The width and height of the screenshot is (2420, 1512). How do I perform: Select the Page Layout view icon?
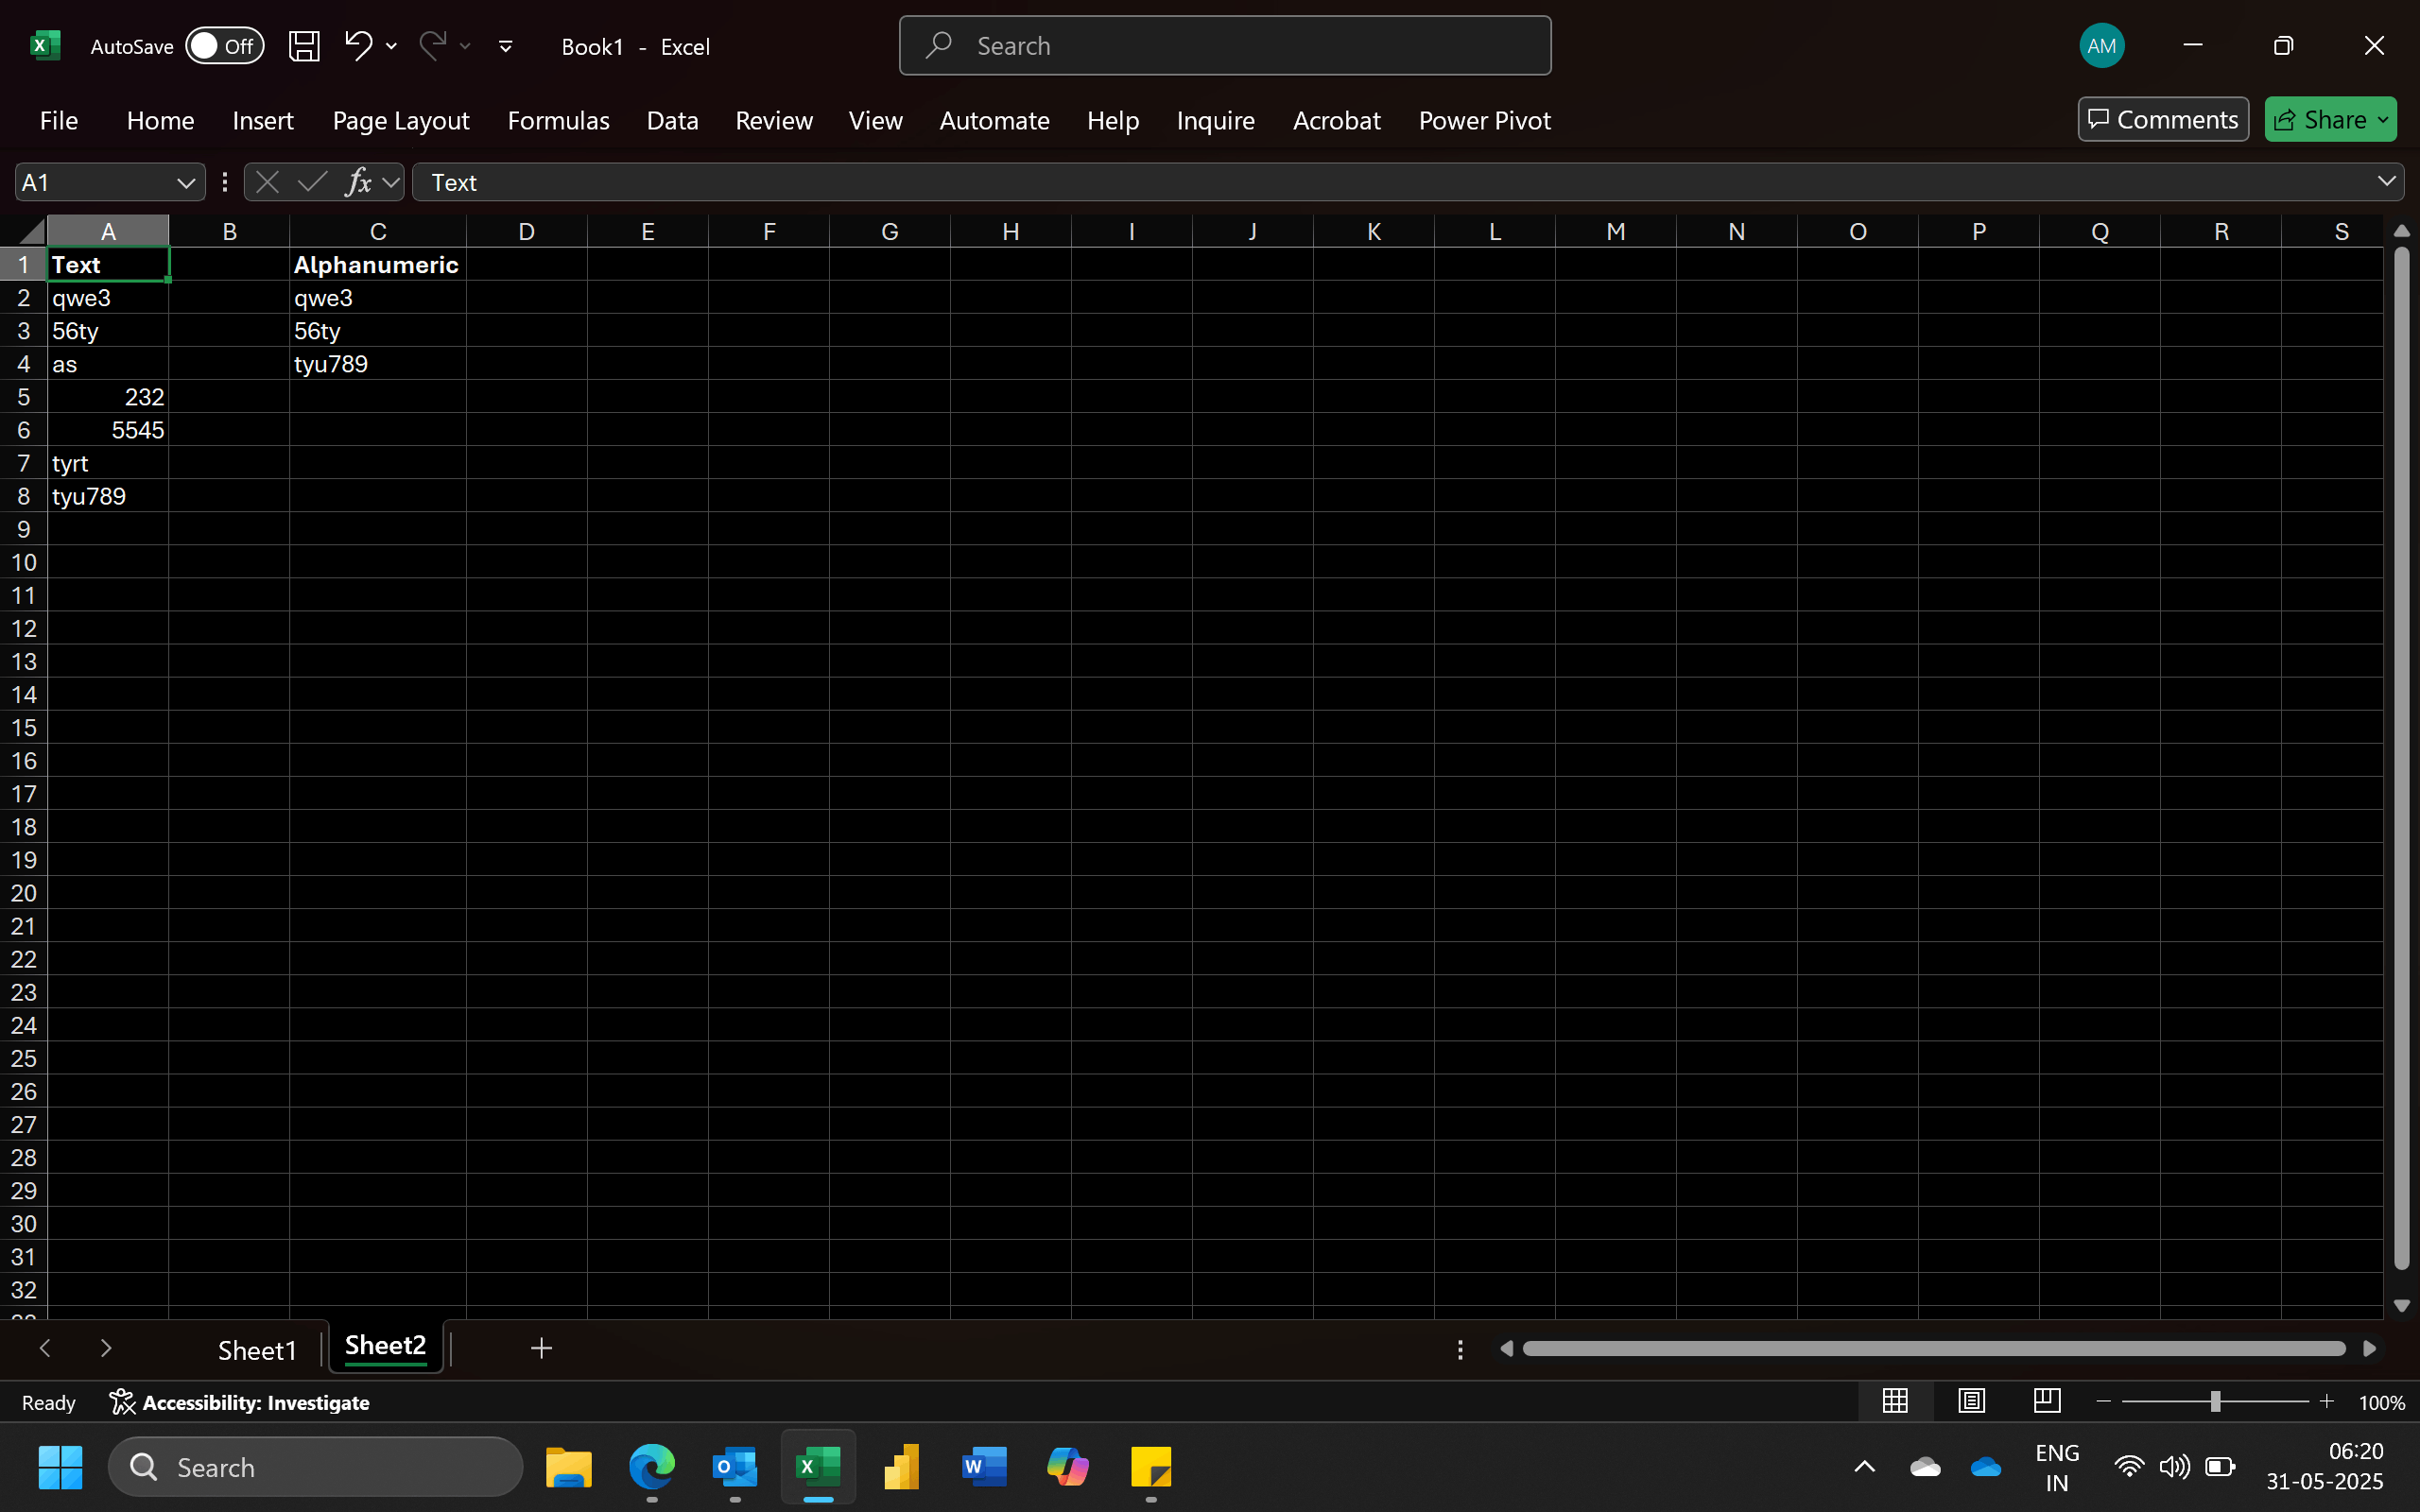(1969, 1400)
